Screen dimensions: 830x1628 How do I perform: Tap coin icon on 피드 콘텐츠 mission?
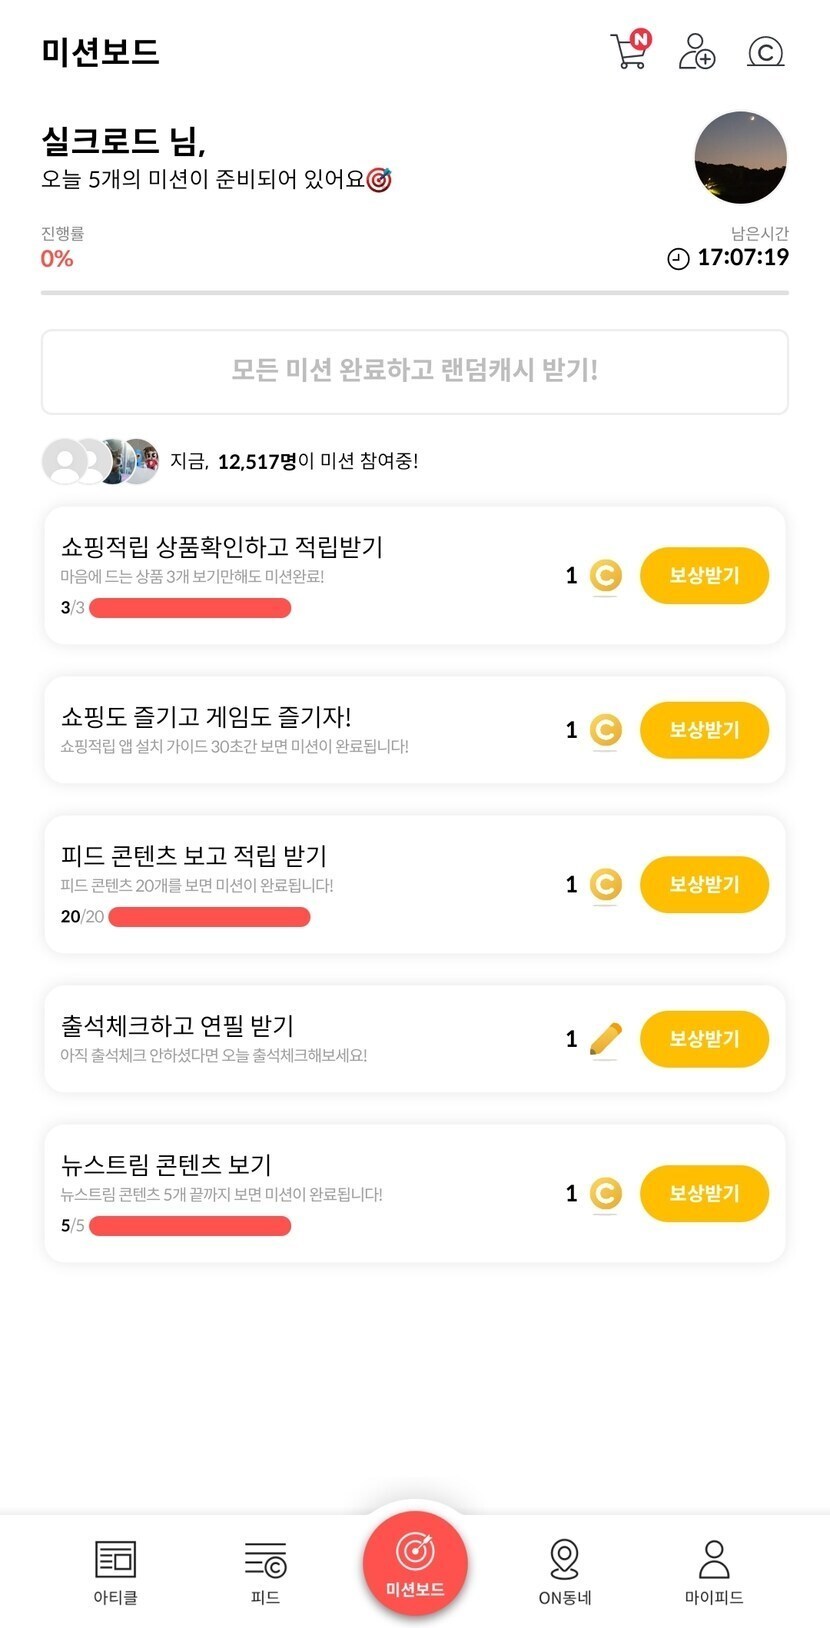[x=605, y=884]
